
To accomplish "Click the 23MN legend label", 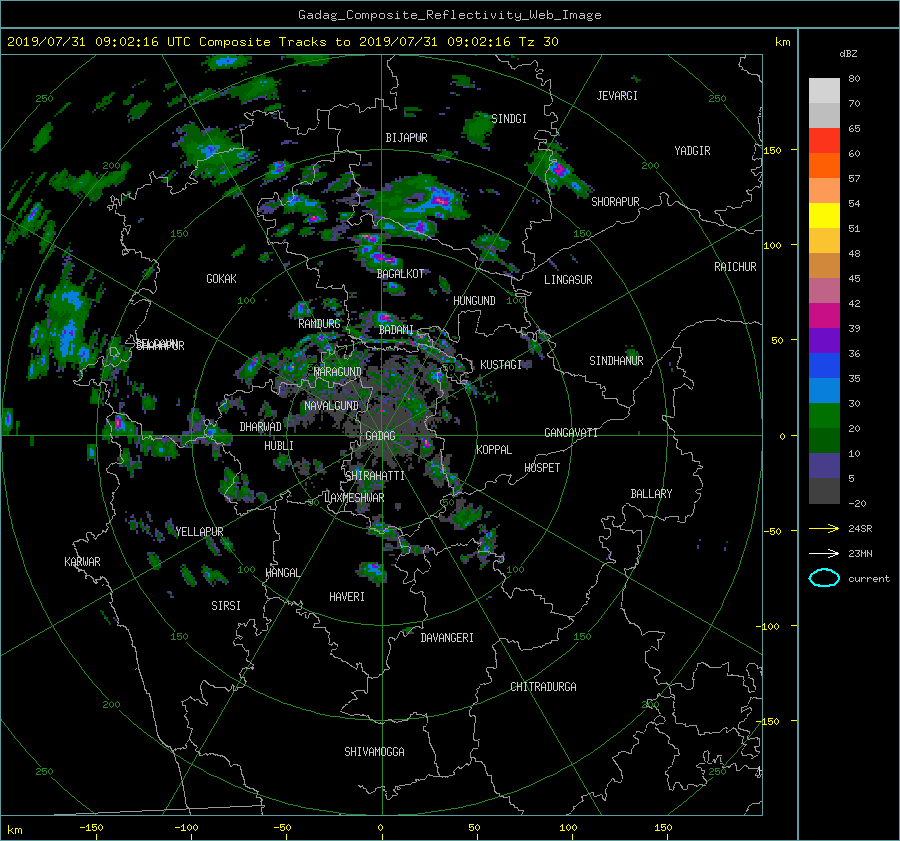I will [x=860, y=553].
